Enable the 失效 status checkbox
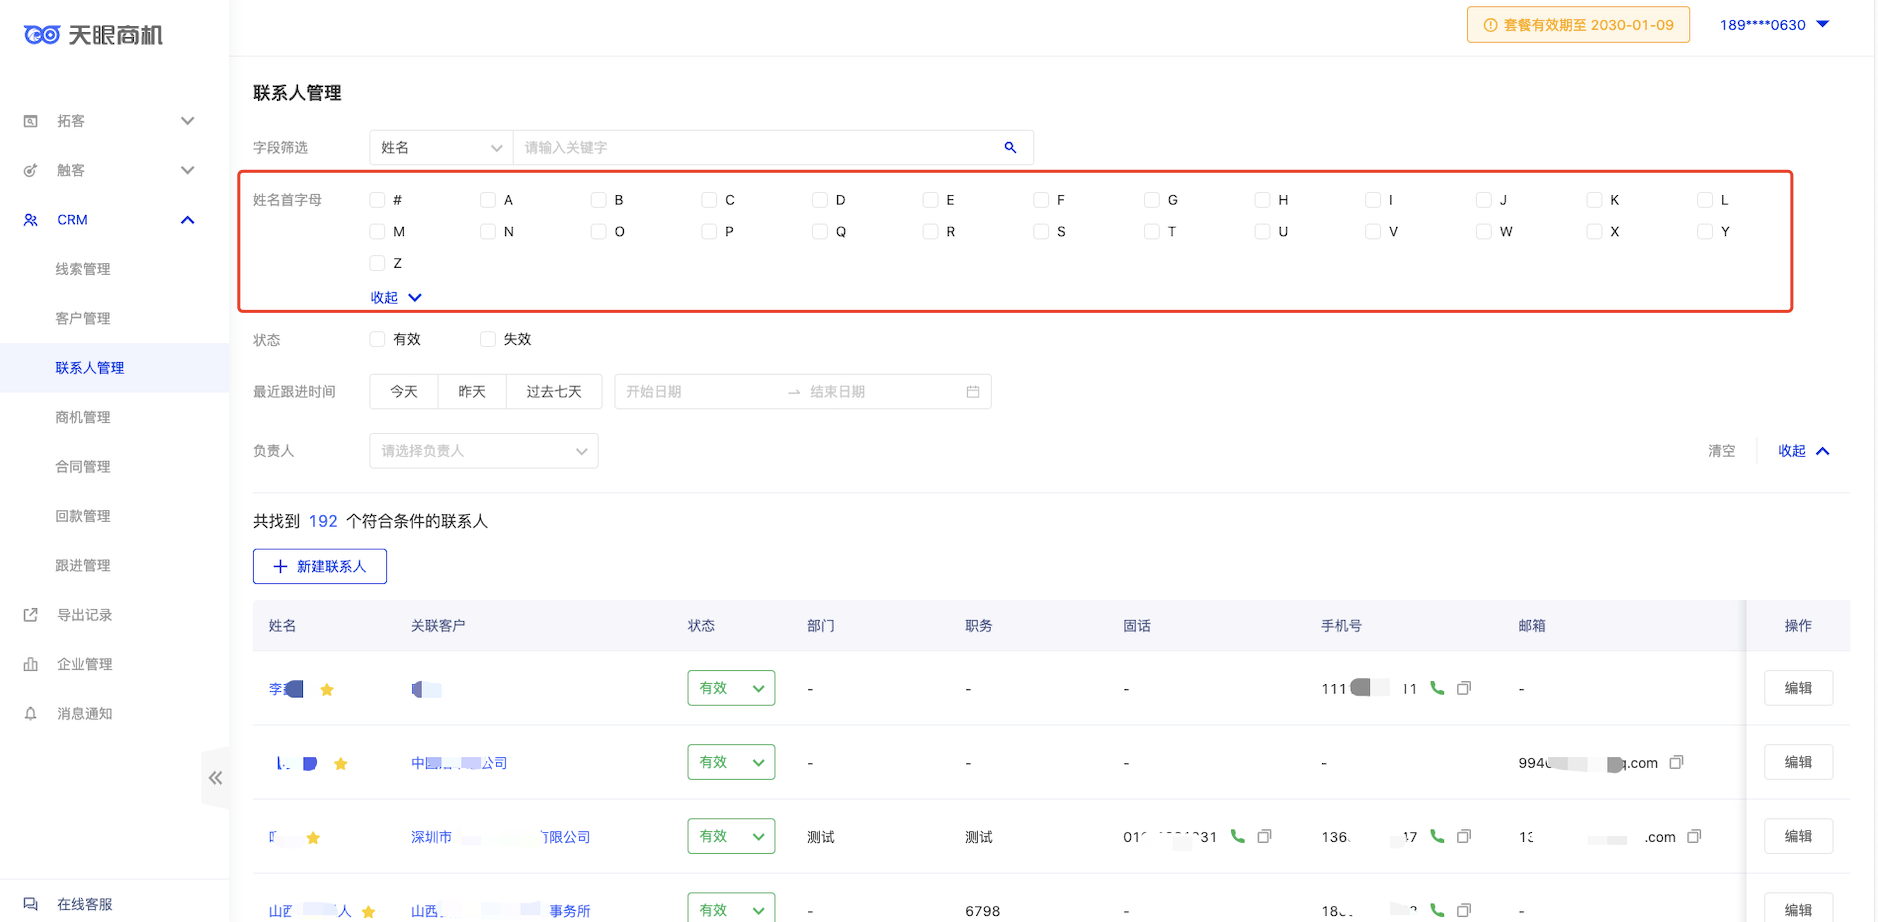Viewport: 1878px width, 922px height. click(488, 339)
